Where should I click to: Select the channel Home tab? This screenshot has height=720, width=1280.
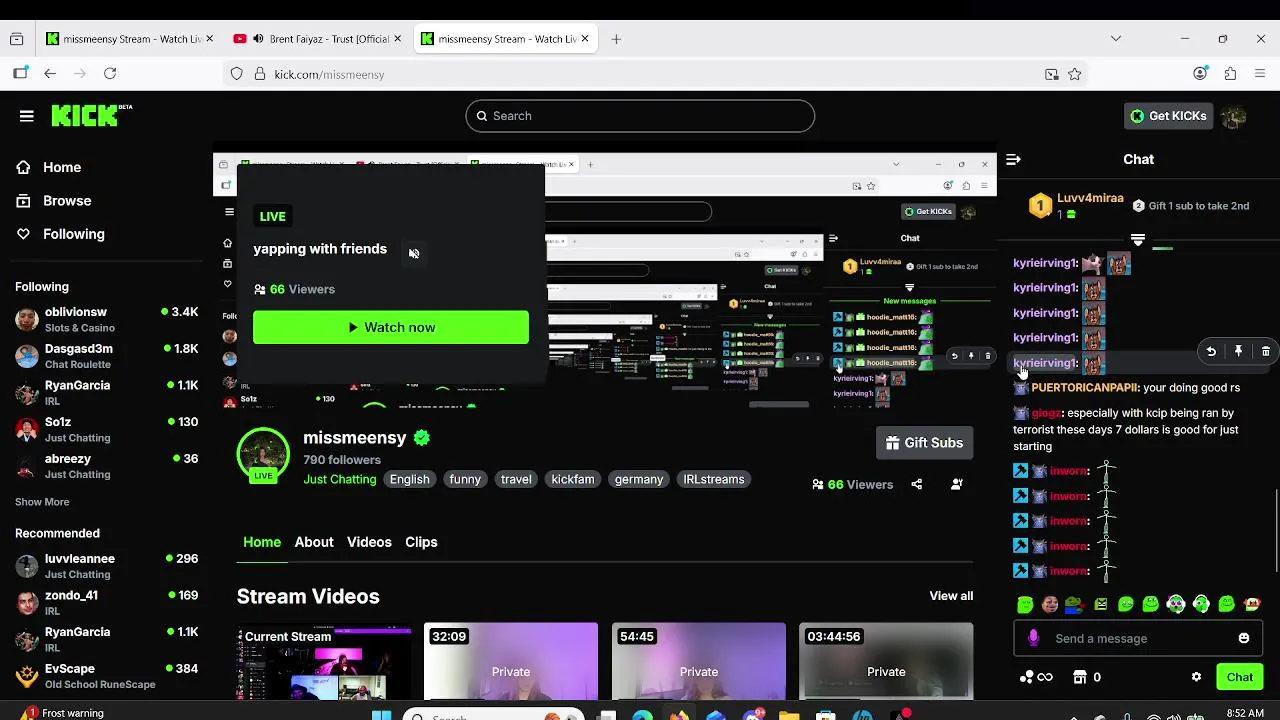[262, 542]
